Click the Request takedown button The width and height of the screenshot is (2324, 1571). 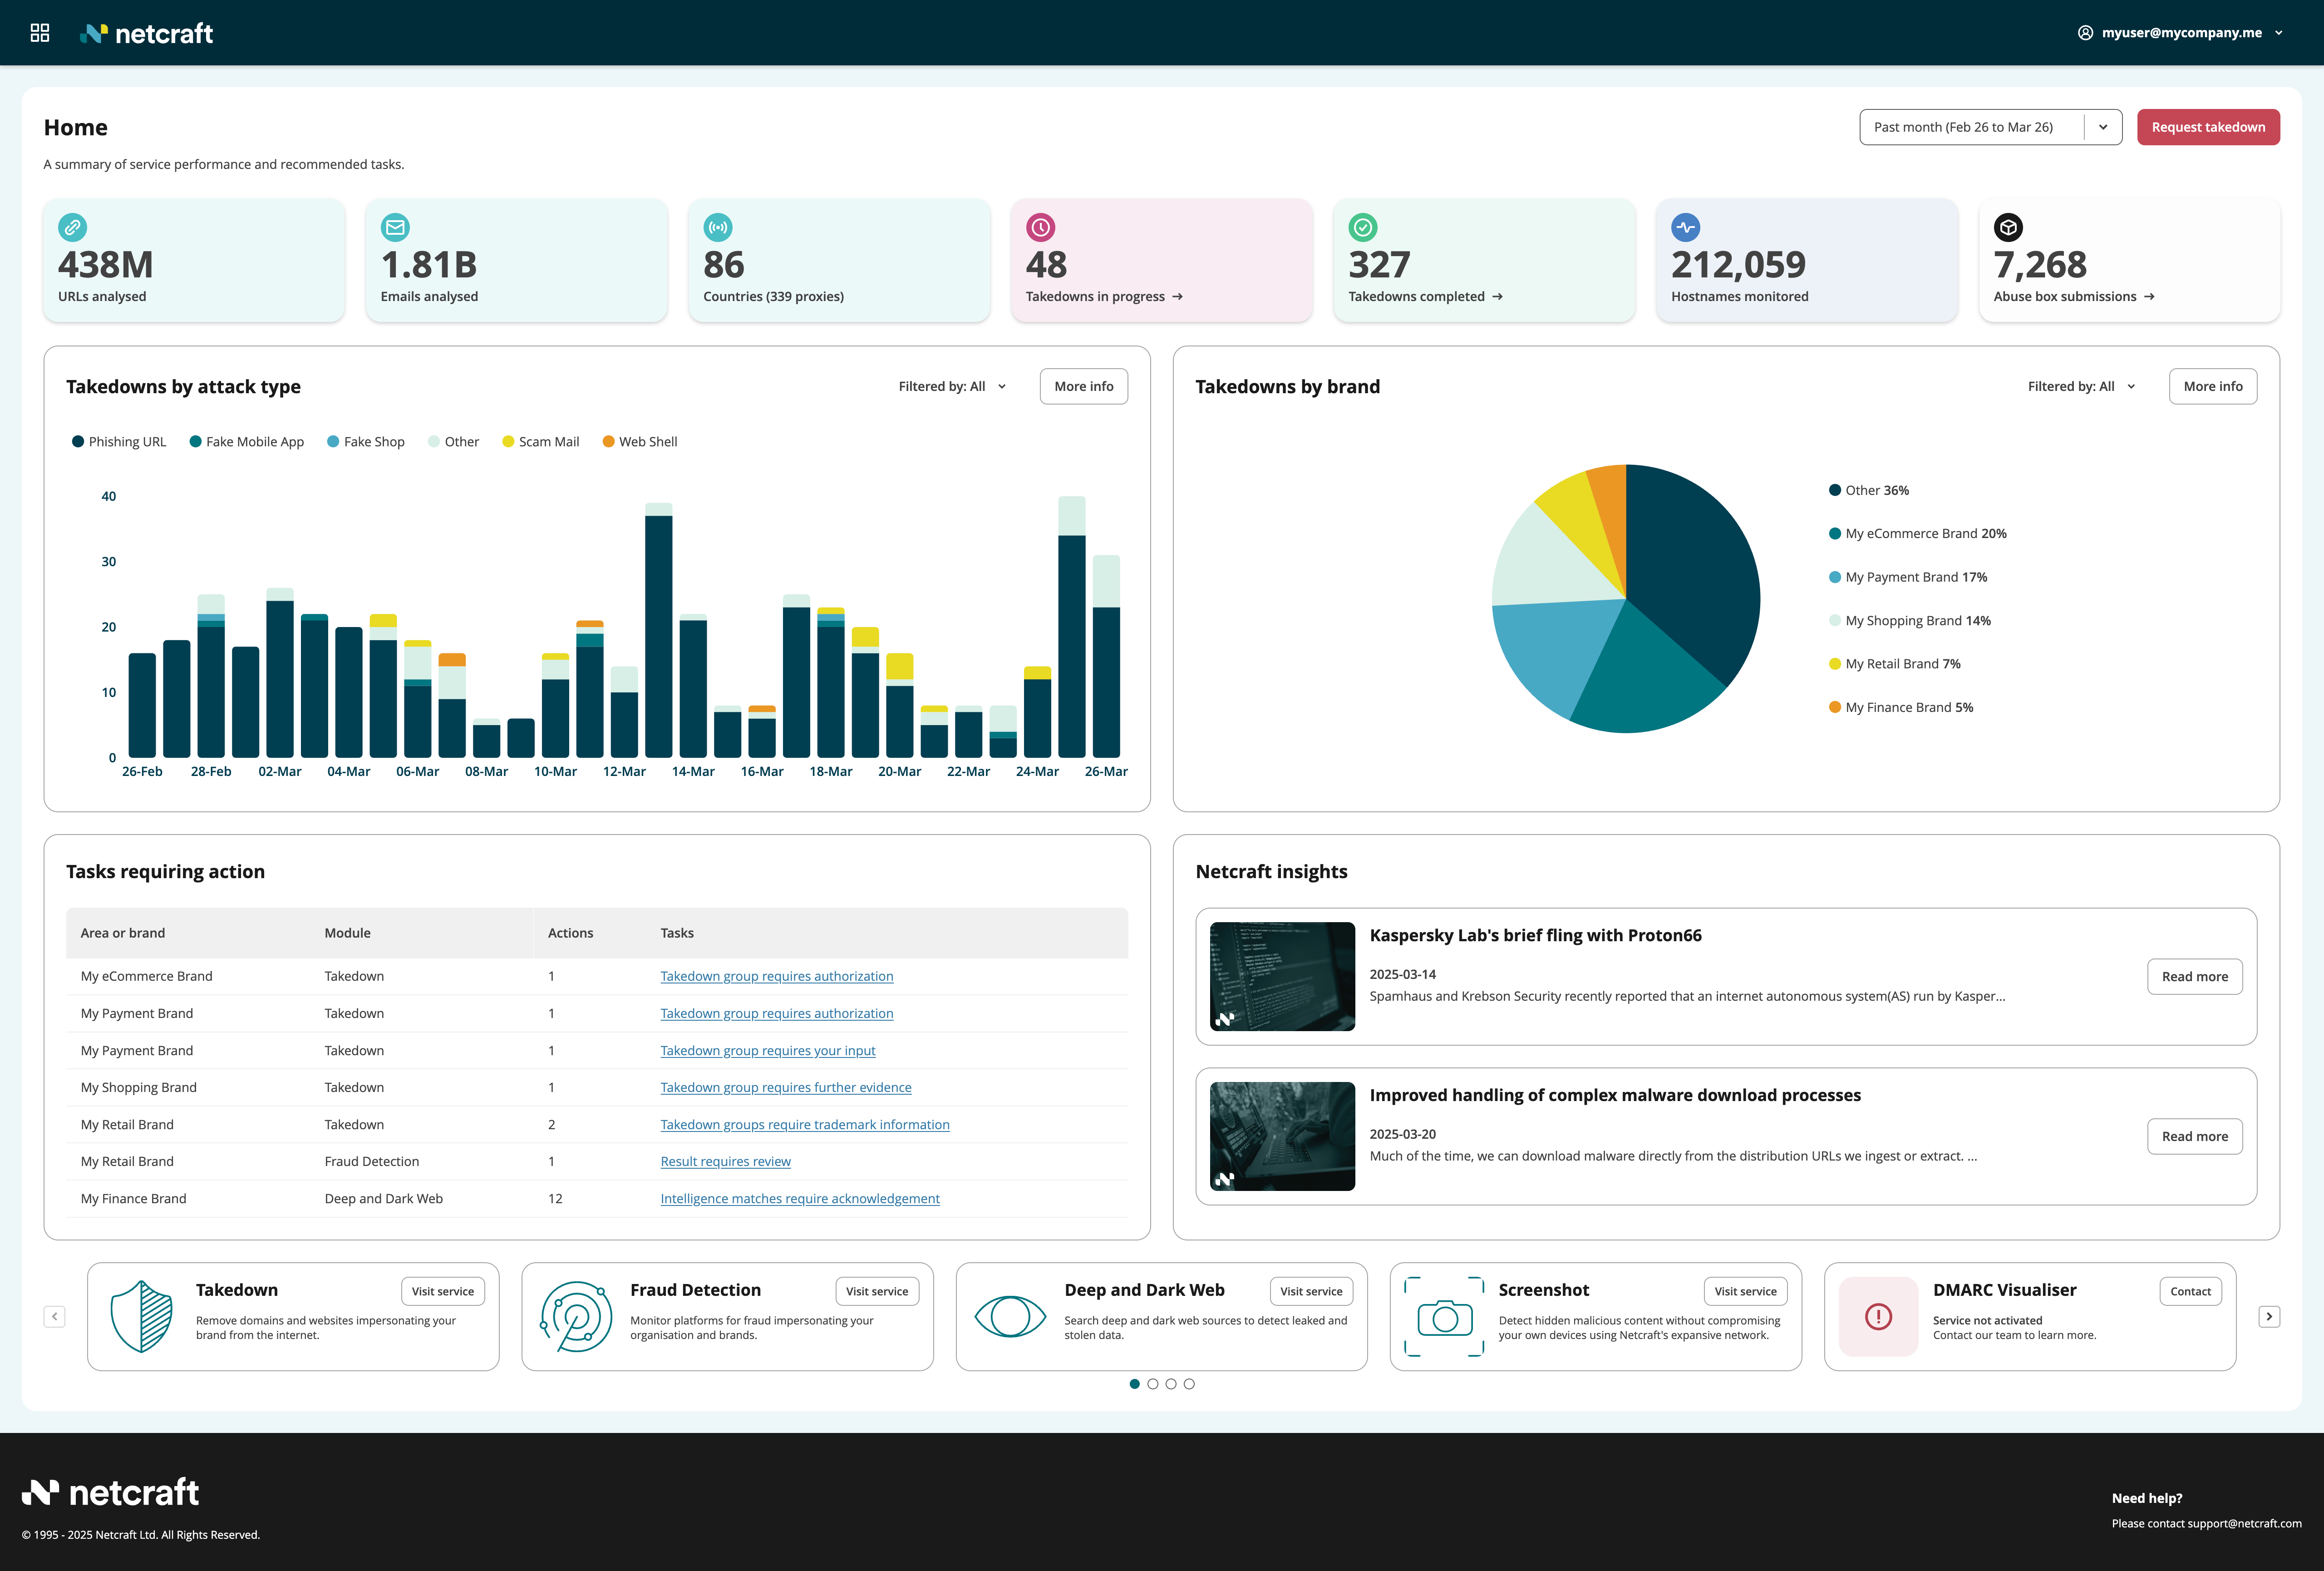click(2207, 127)
